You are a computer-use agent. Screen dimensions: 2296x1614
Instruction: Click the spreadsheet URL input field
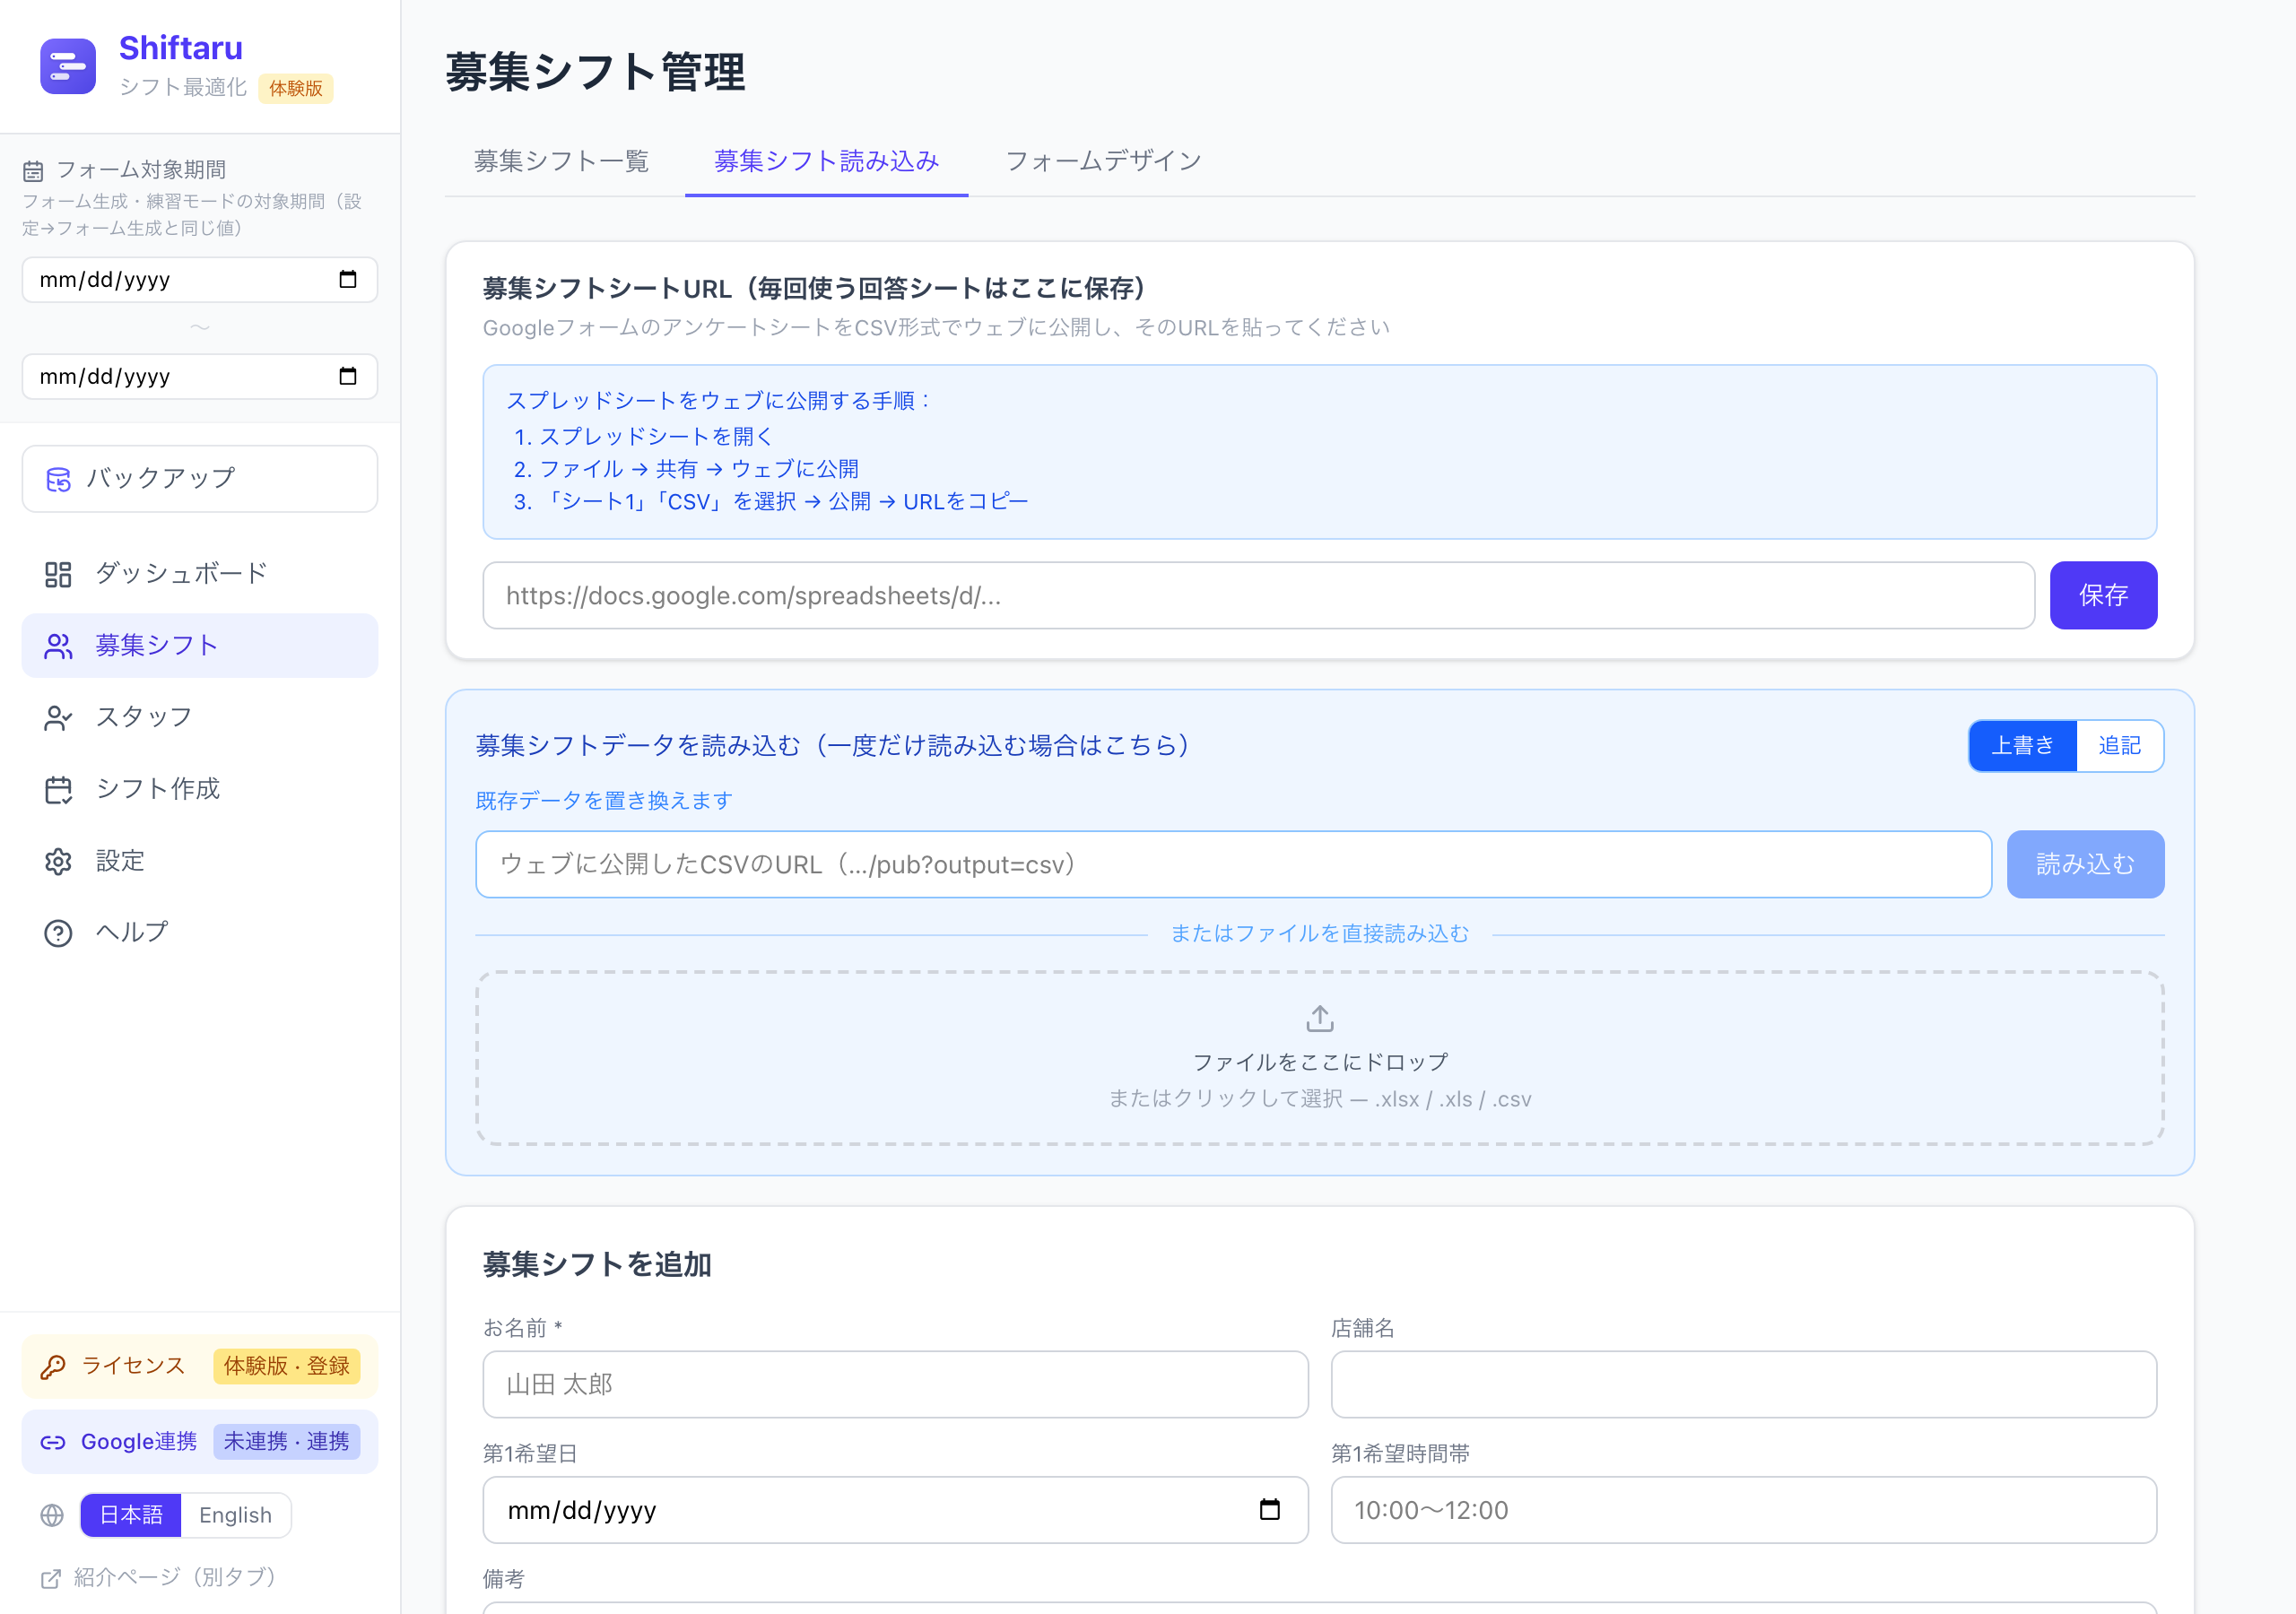[1258, 595]
